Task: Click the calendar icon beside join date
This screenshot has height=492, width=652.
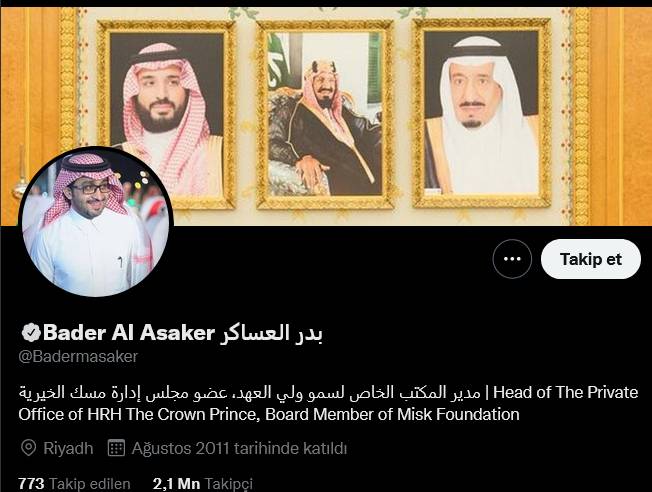Action: point(116,448)
